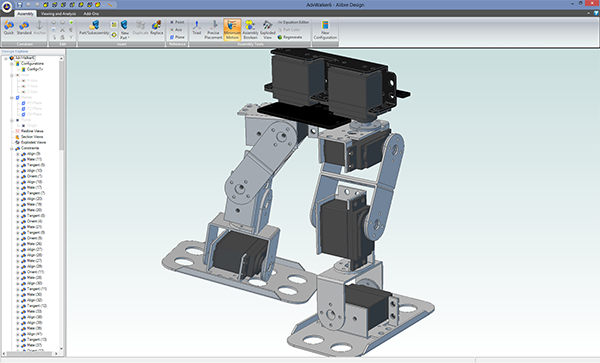The width and height of the screenshot is (600, 363).
Task: Select the Standard constraint tool
Action: (x=24, y=28)
